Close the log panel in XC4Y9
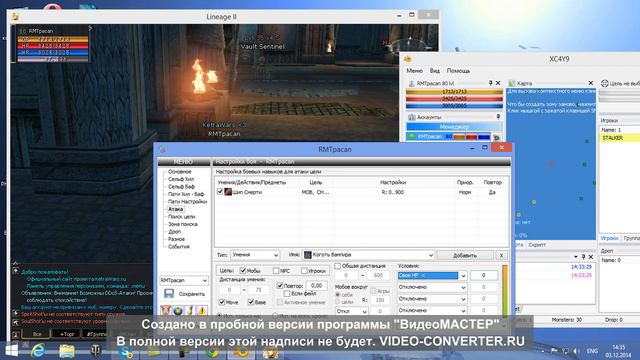The image size is (640, 360). [x=591, y=257]
